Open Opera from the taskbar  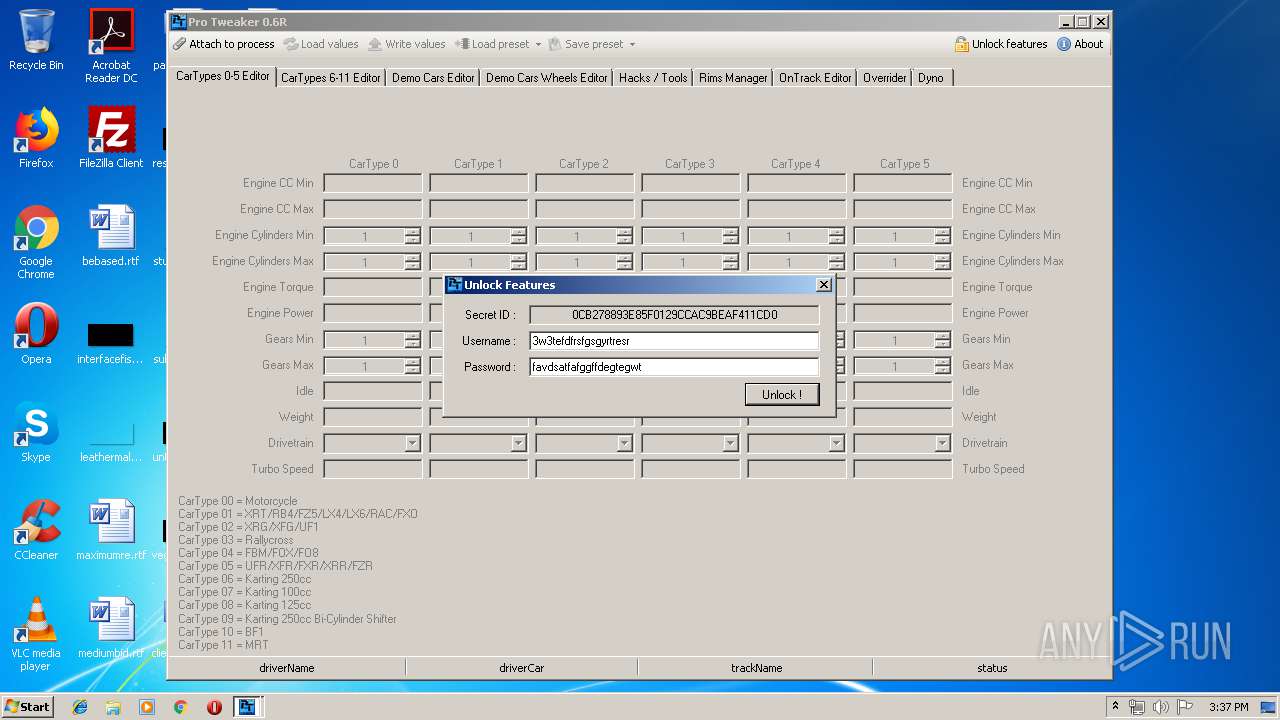(x=214, y=707)
